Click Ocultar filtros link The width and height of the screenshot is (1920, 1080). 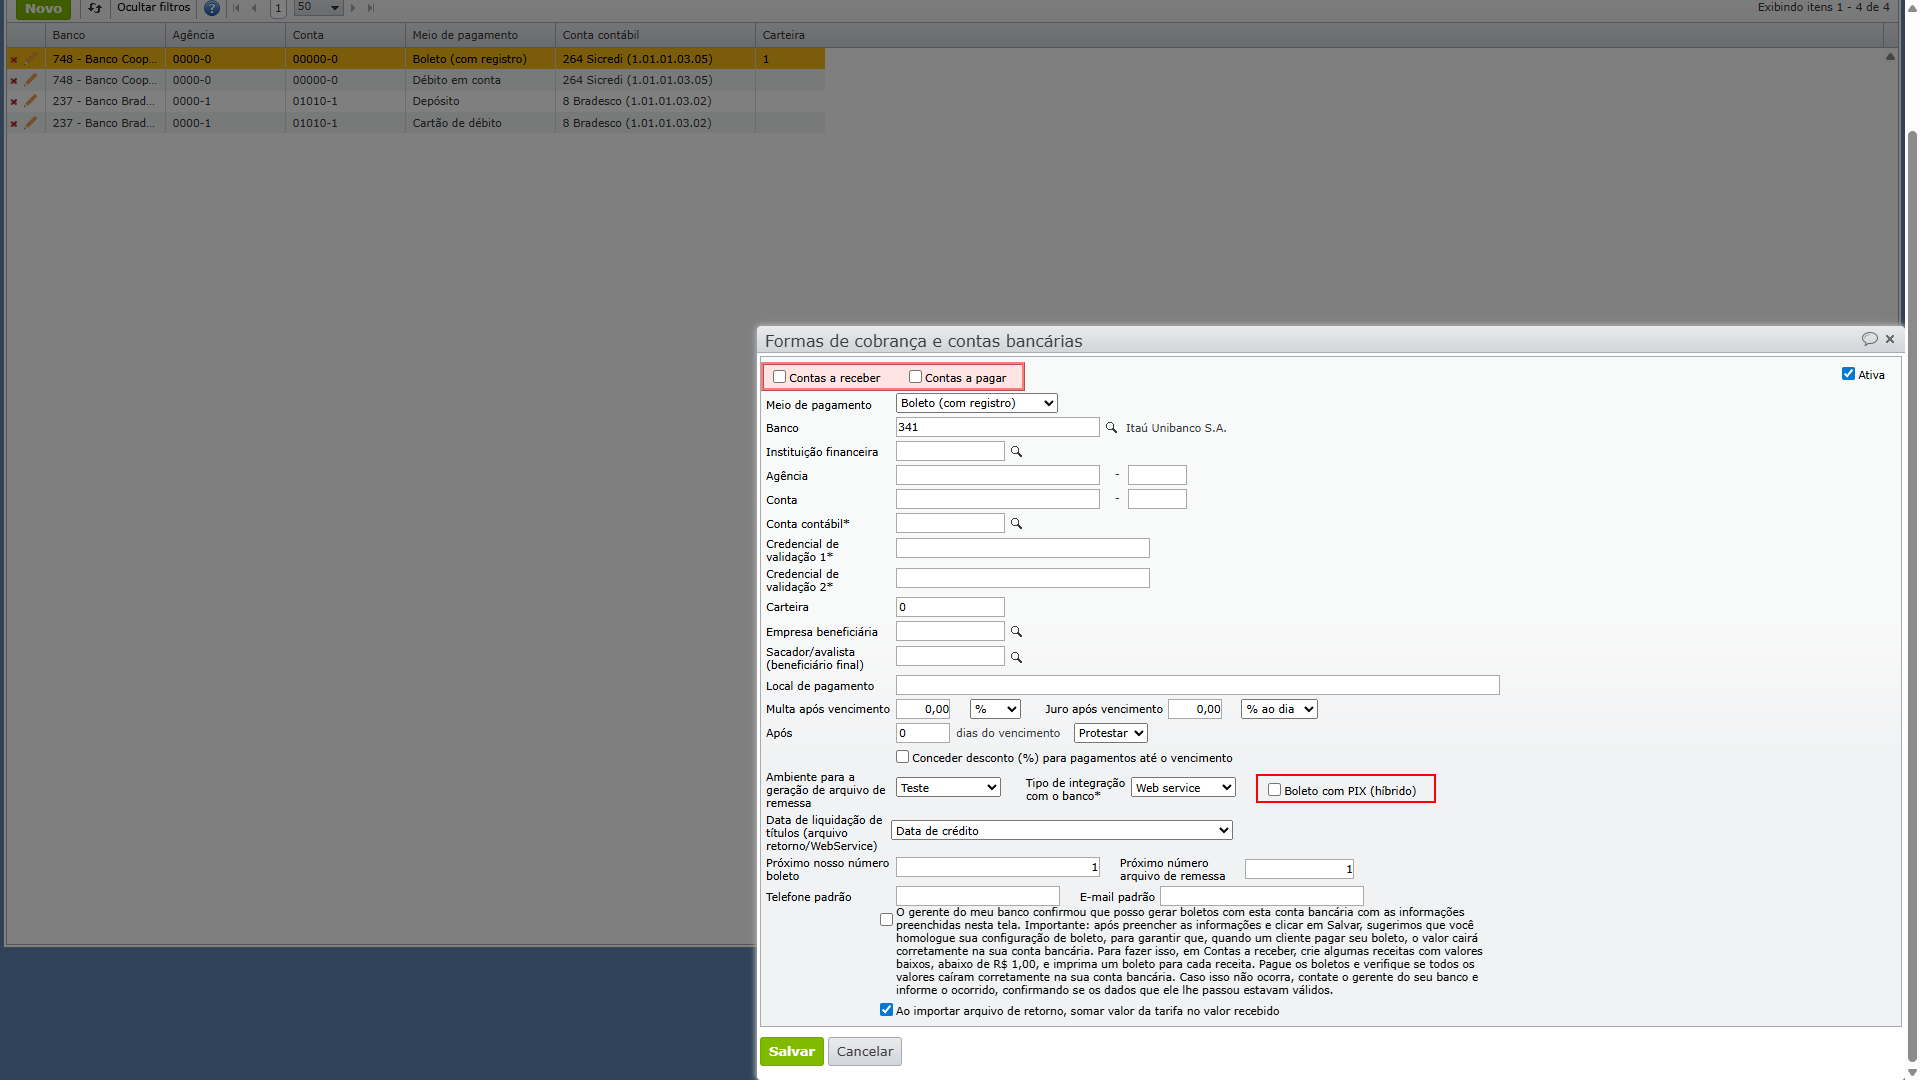(153, 7)
